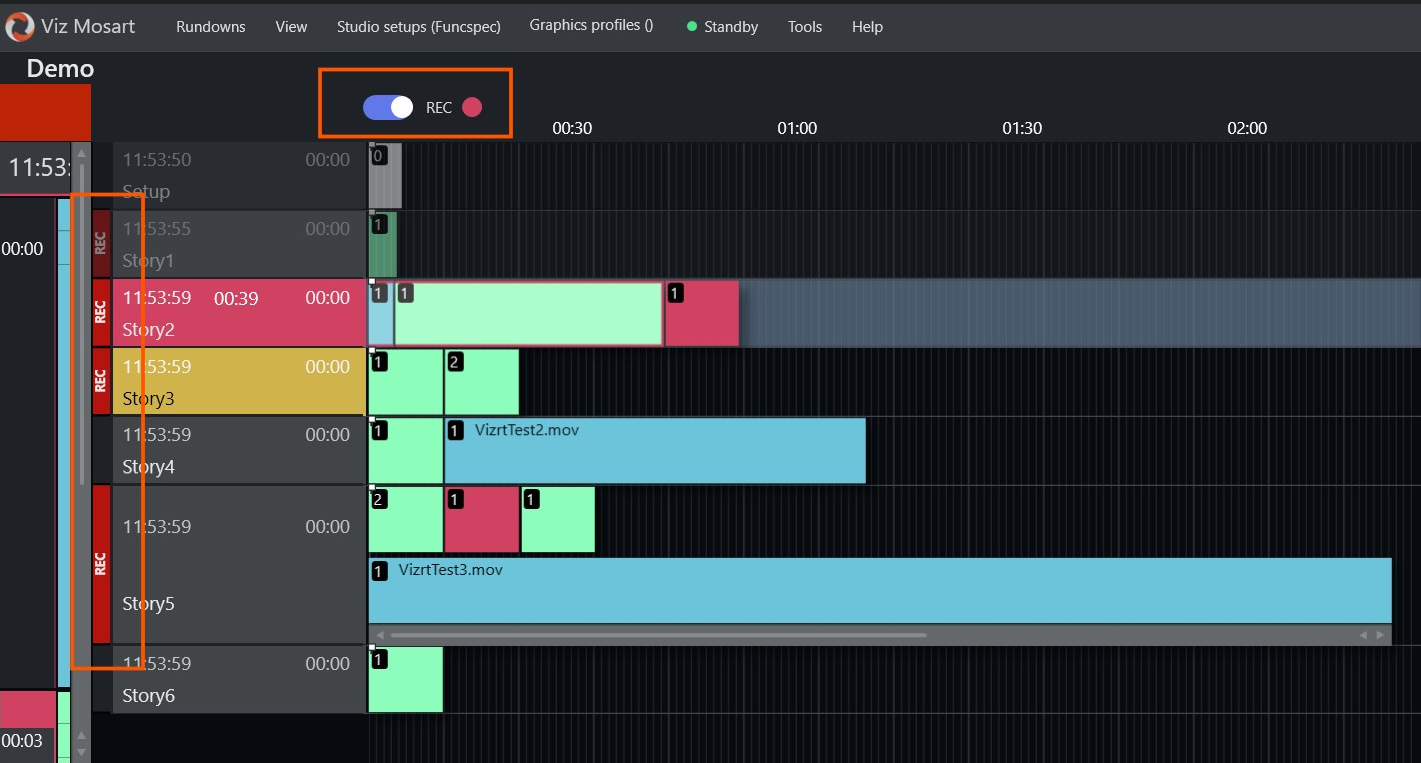The width and height of the screenshot is (1421, 763).
Task: Open the Graphics profiles dropdown
Action: pyautogui.click(x=591, y=25)
